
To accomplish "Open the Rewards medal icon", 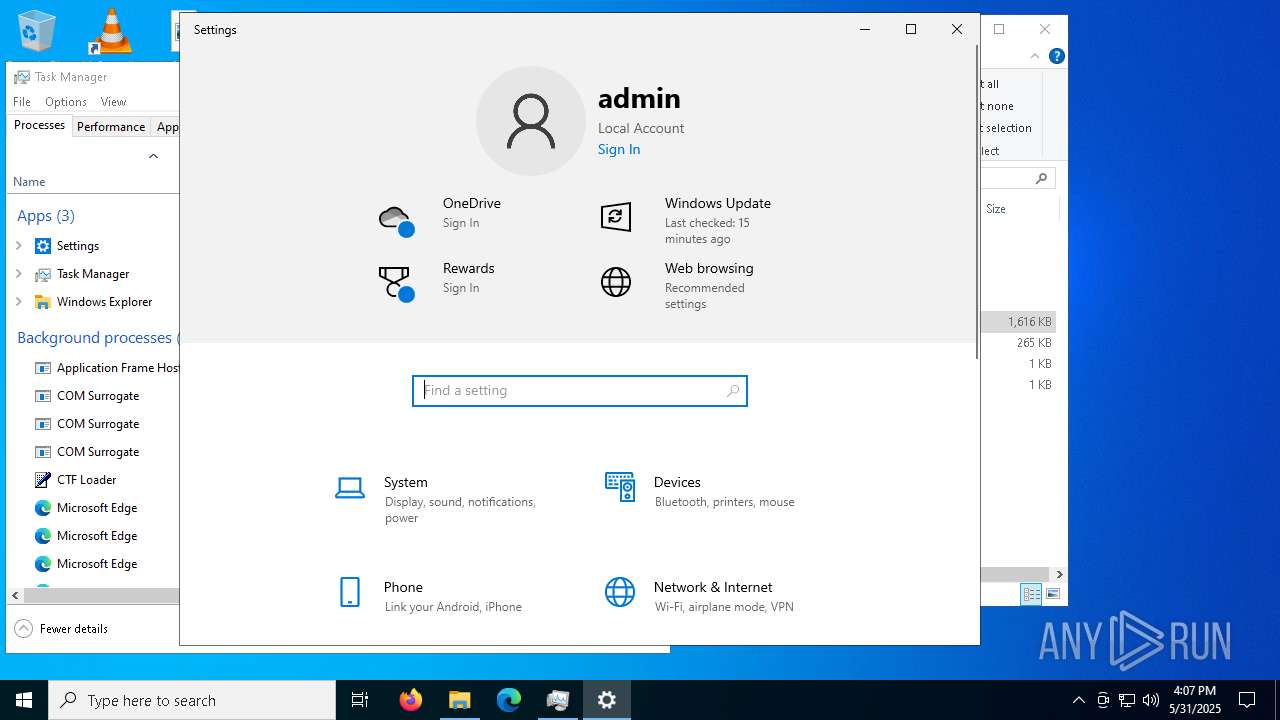I will [x=396, y=284].
